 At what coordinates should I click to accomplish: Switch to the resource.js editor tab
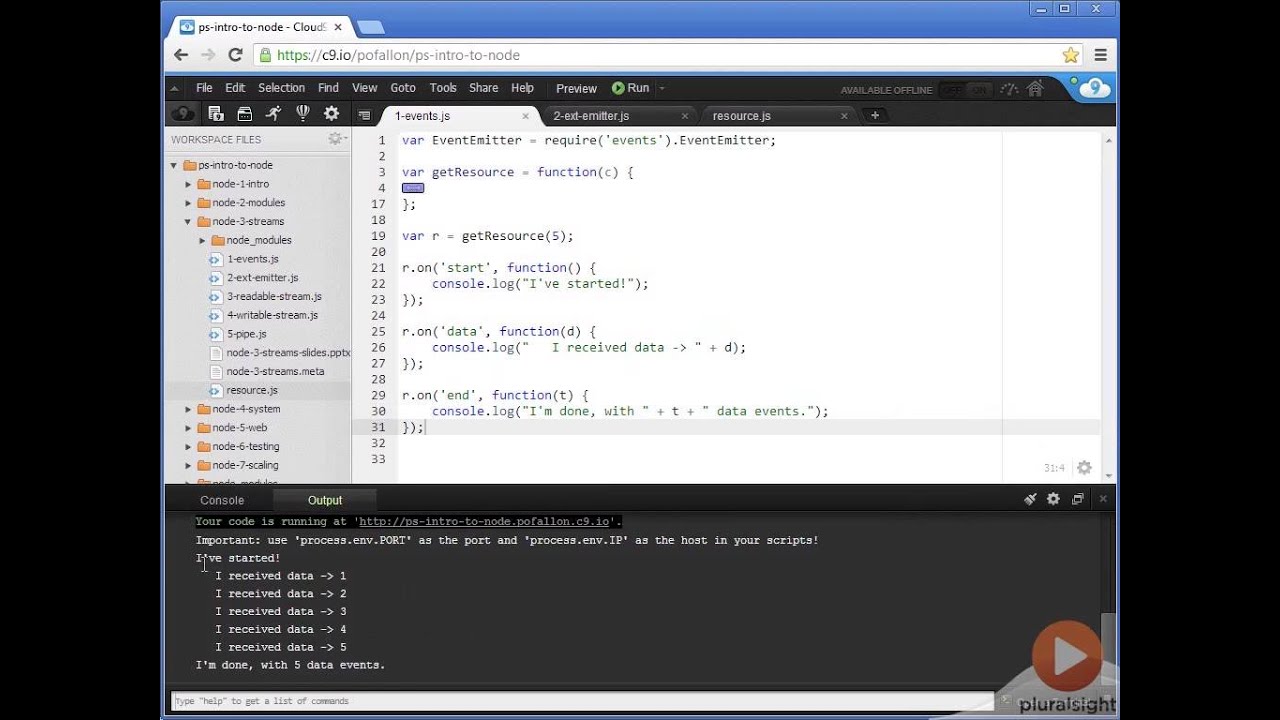(x=742, y=116)
